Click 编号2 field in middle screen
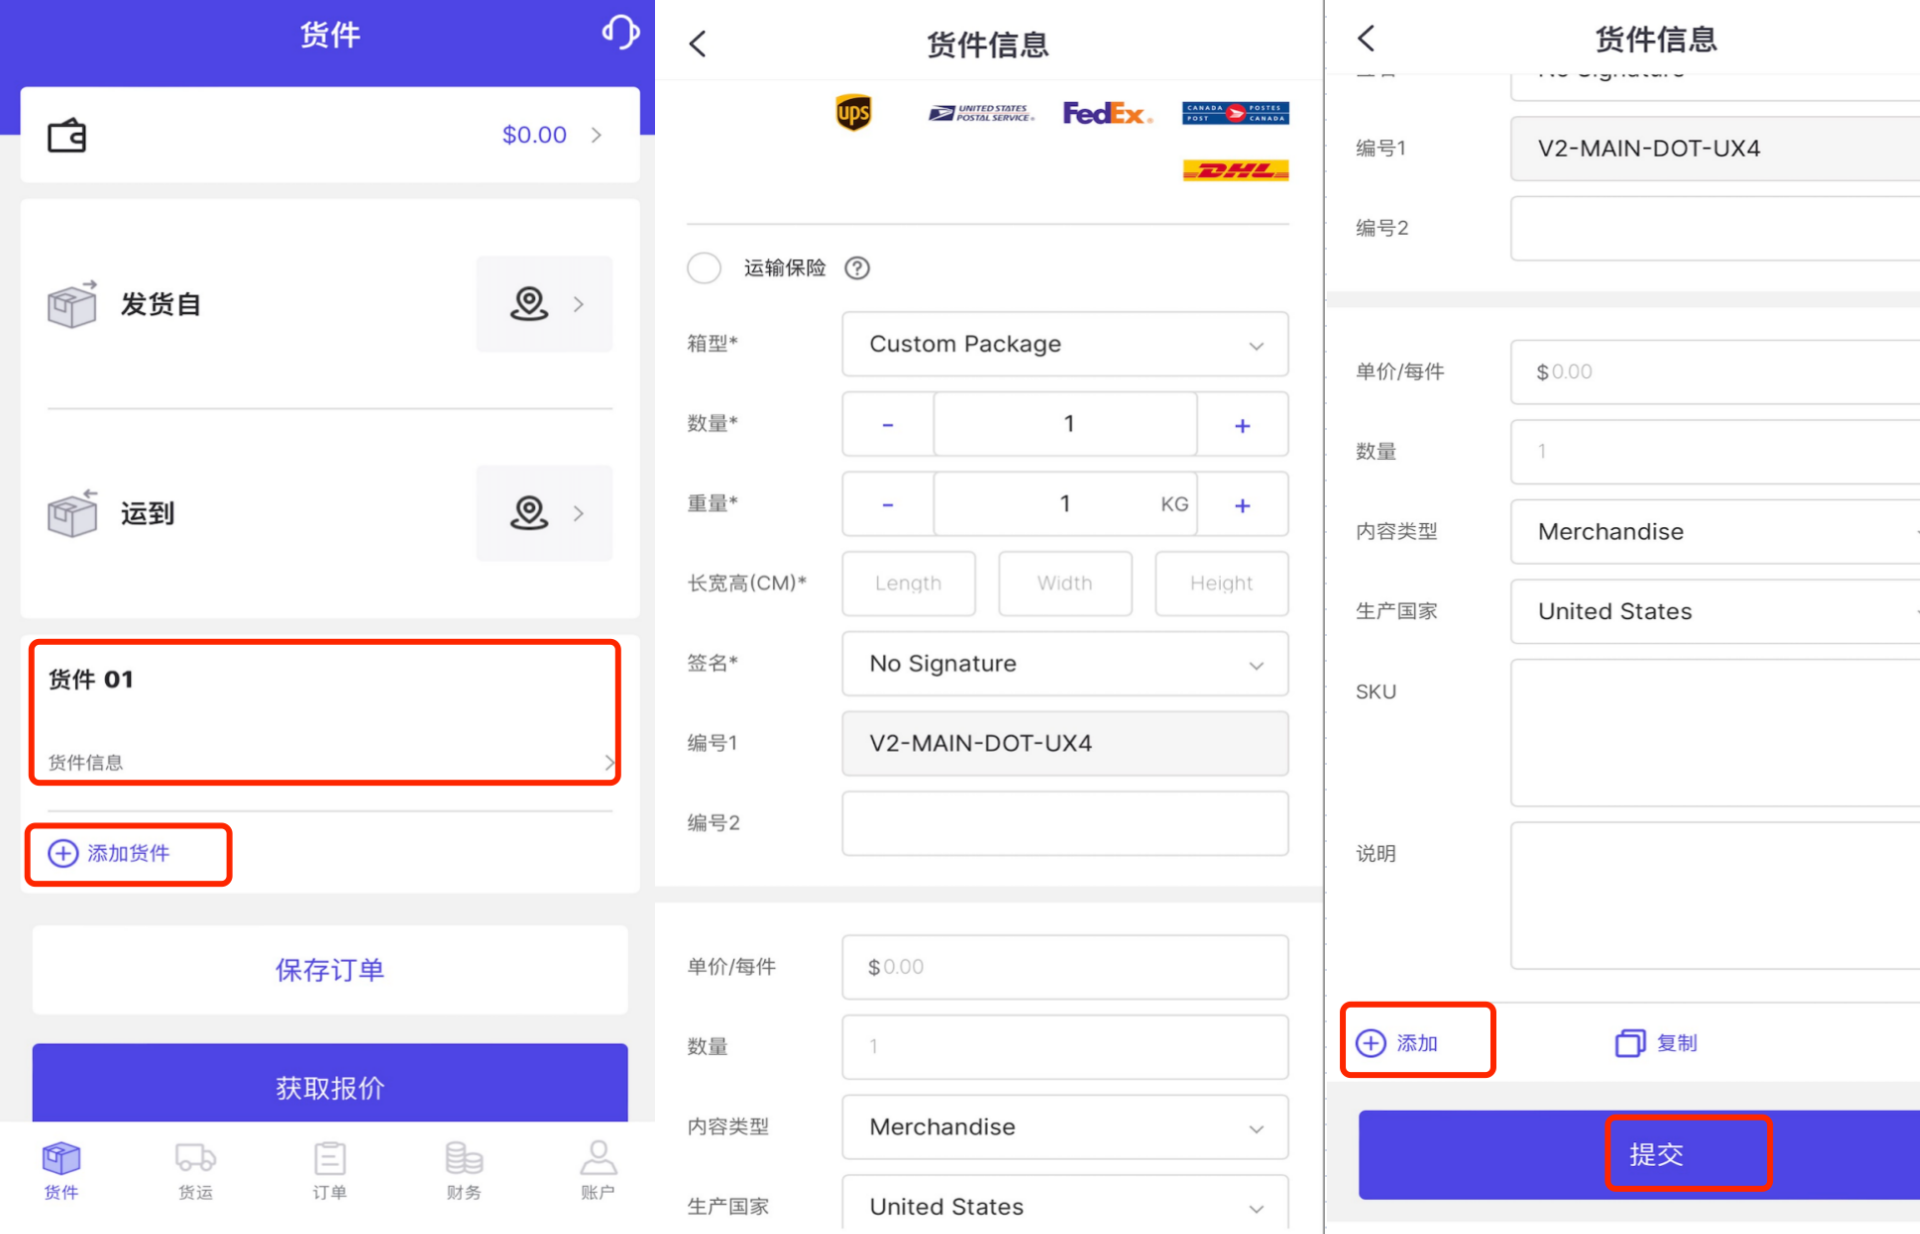1920x1234 pixels. [1065, 823]
